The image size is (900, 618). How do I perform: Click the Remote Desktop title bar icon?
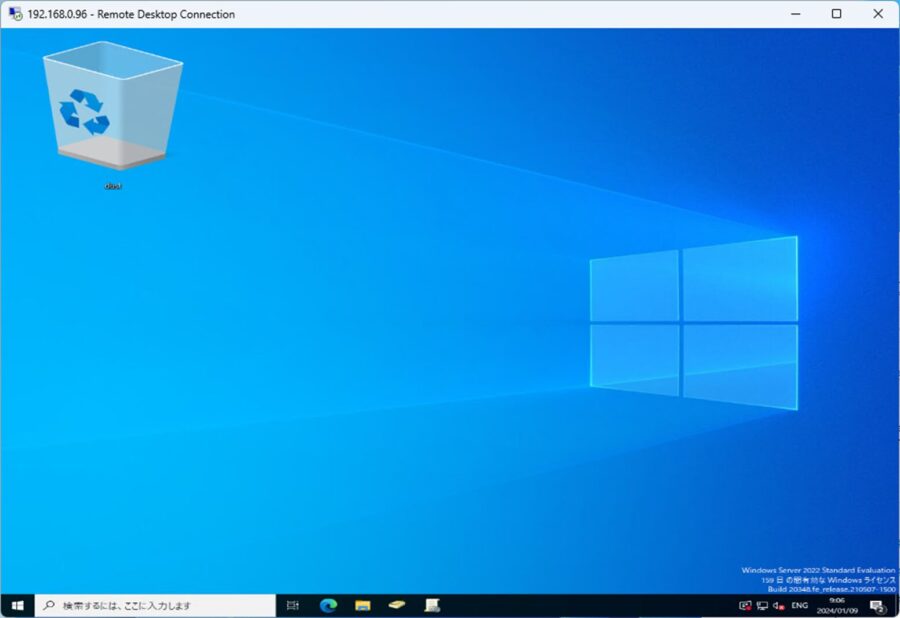pyautogui.click(x=15, y=14)
